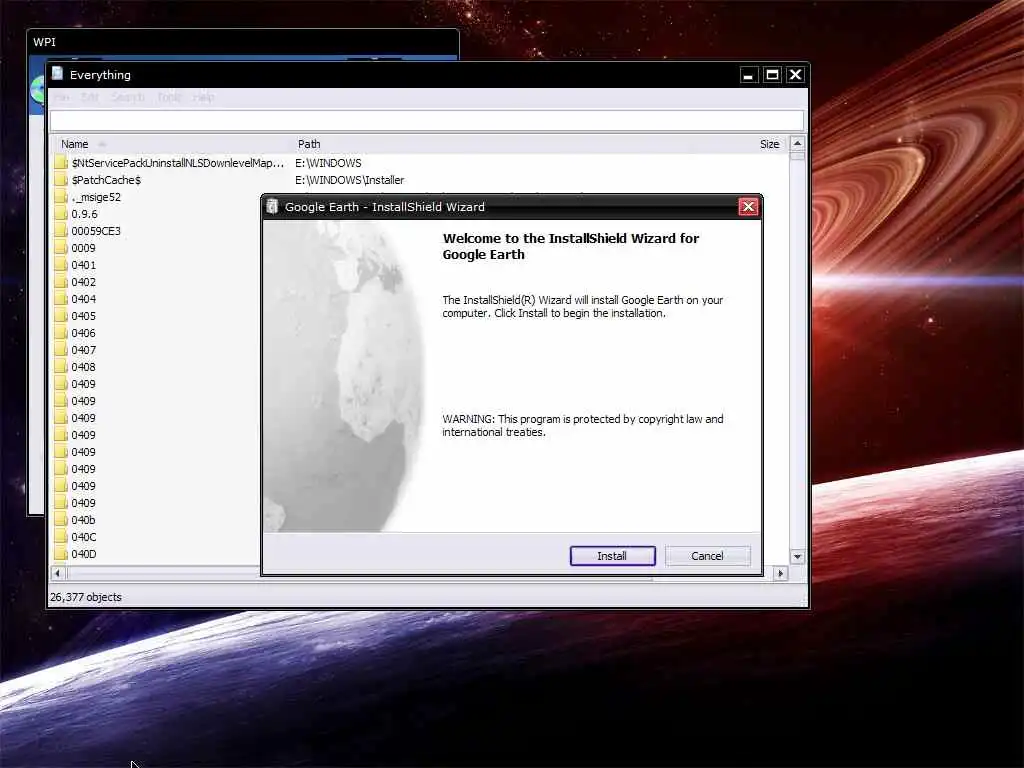Cancel the Google Earth installation
This screenshot has height=768, width=1024.
(x=707, y=556)
